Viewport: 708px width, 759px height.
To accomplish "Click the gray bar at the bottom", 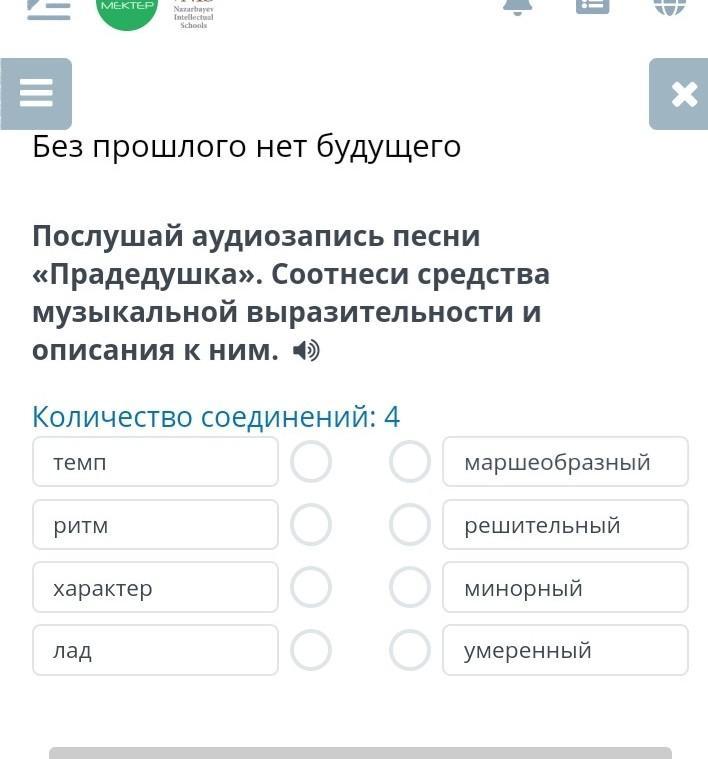I will [x=360, y=752].
